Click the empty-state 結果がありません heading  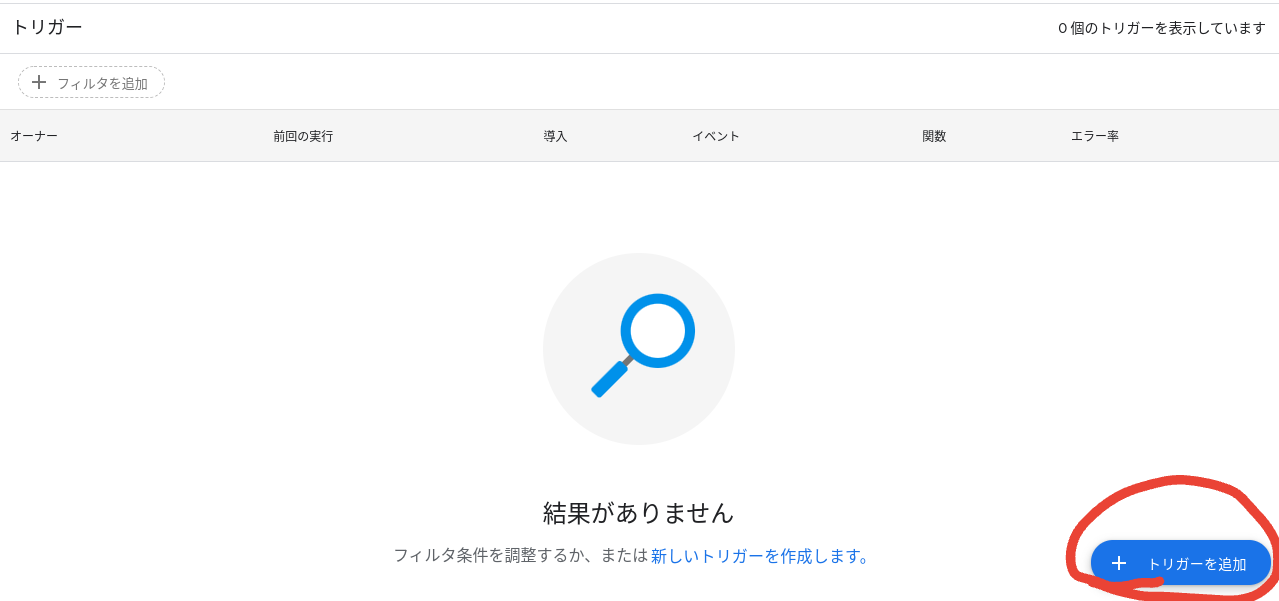[638, 511]
